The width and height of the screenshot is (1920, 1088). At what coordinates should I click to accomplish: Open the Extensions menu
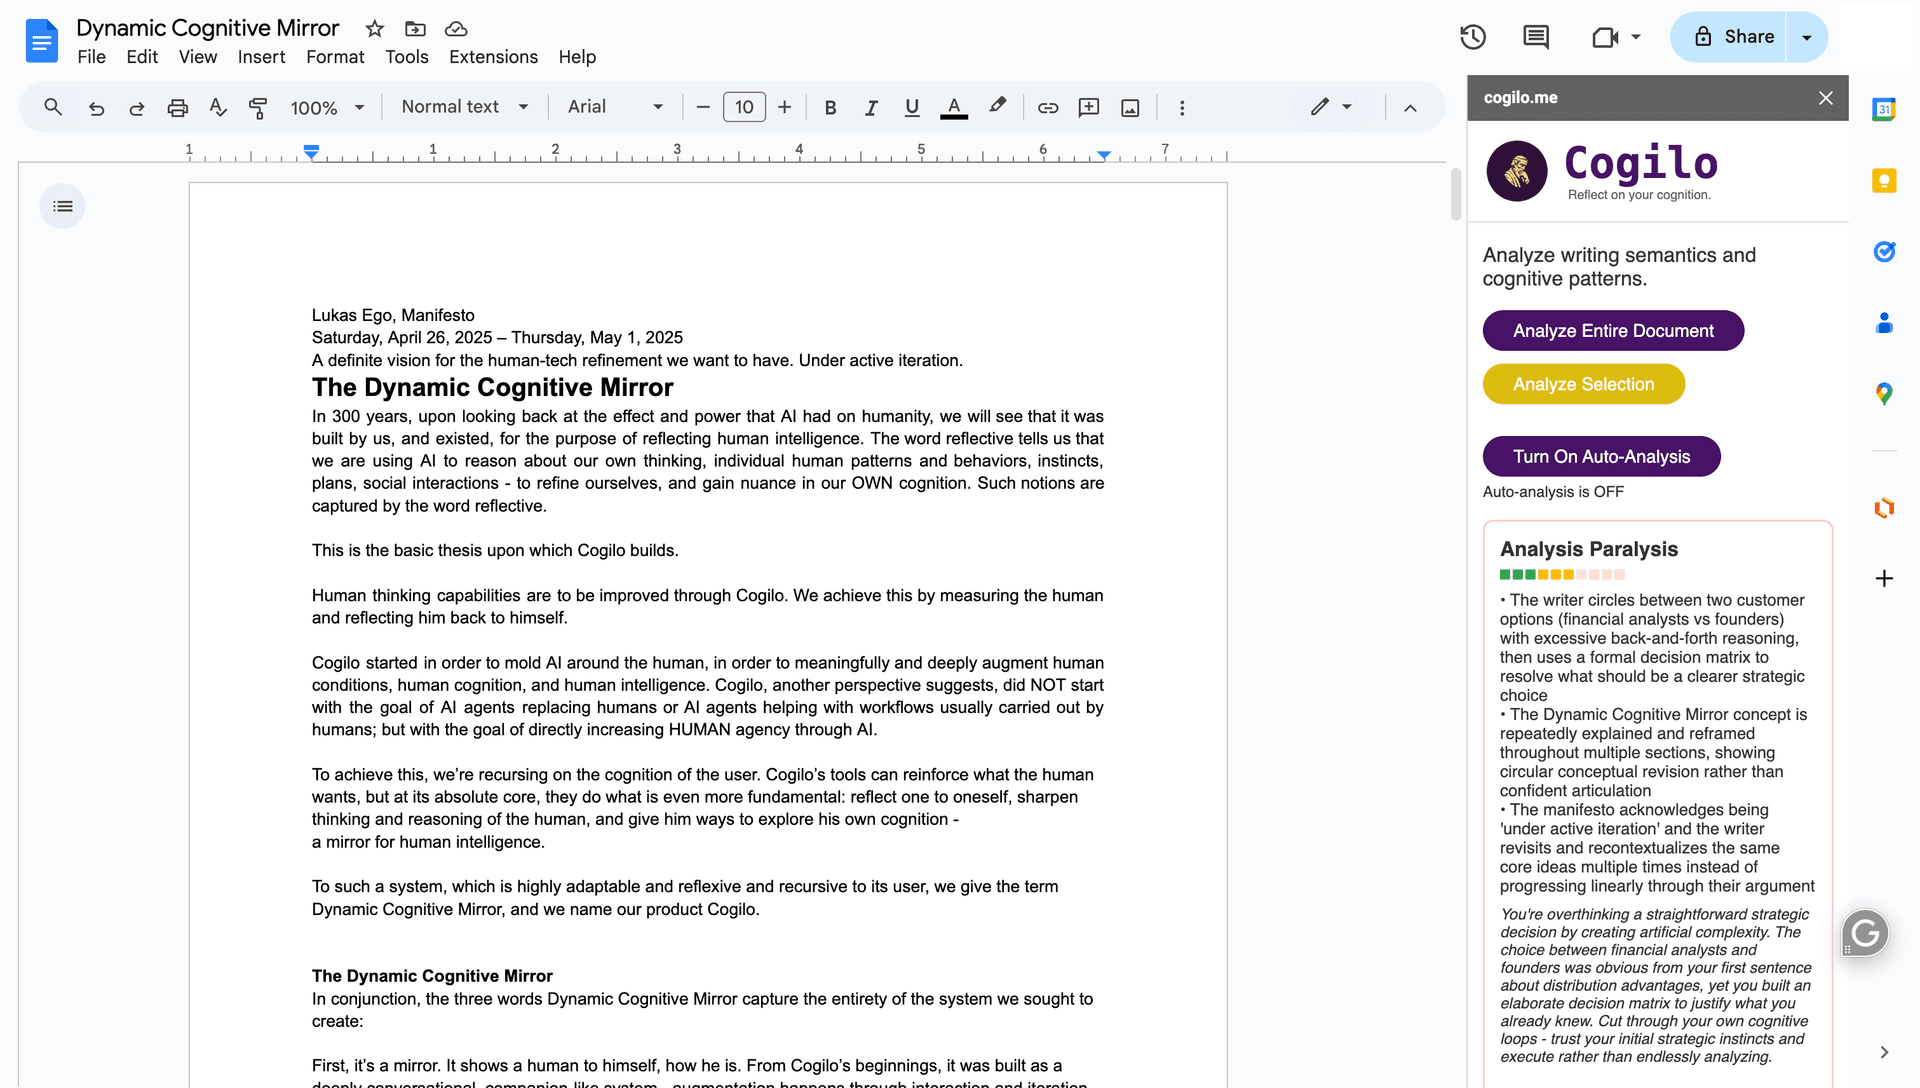[x=493, y=57]
